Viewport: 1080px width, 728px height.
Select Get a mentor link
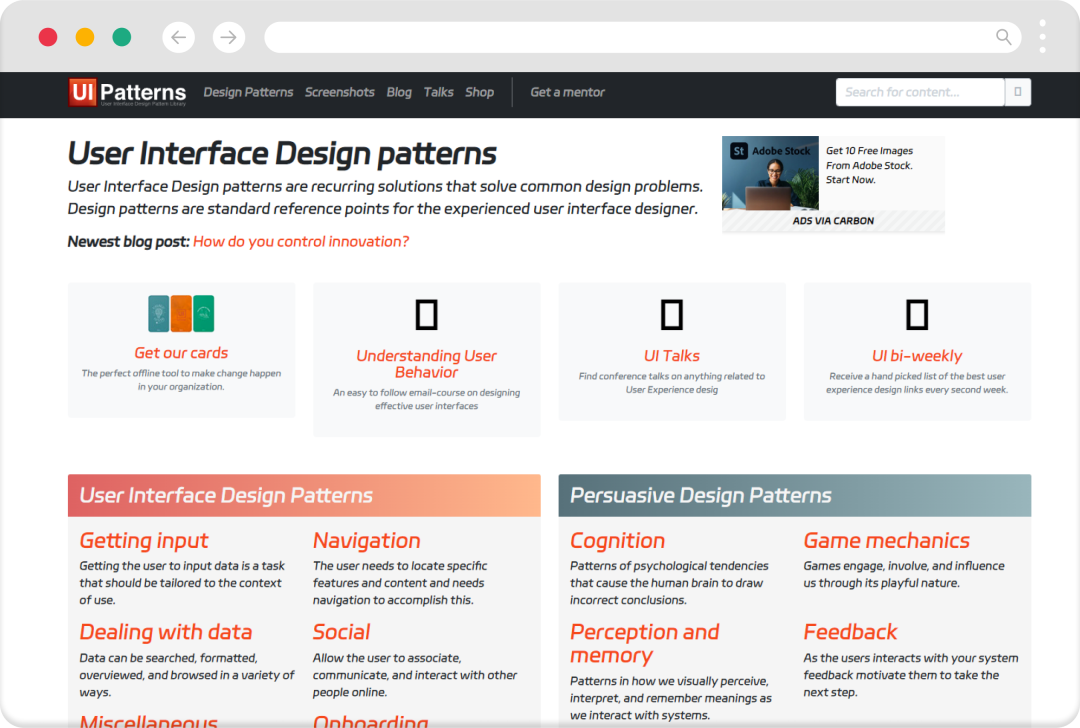point(567,92)
